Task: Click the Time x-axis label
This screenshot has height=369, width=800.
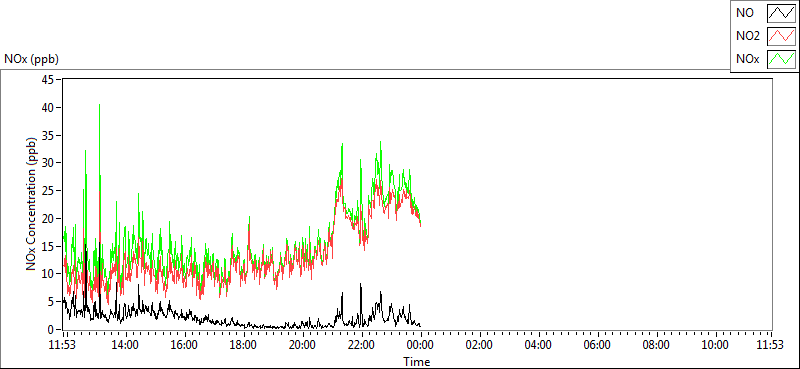Action: click(417, 362)
